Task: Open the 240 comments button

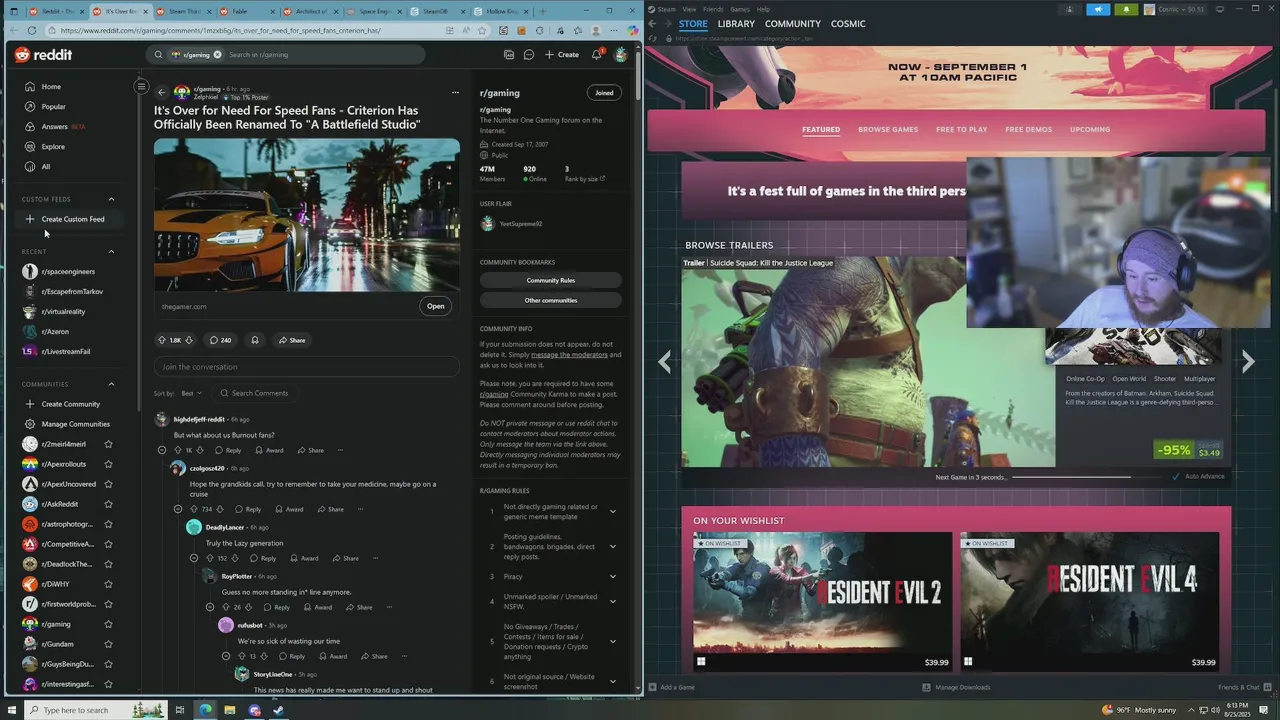Action: (220, 340)
